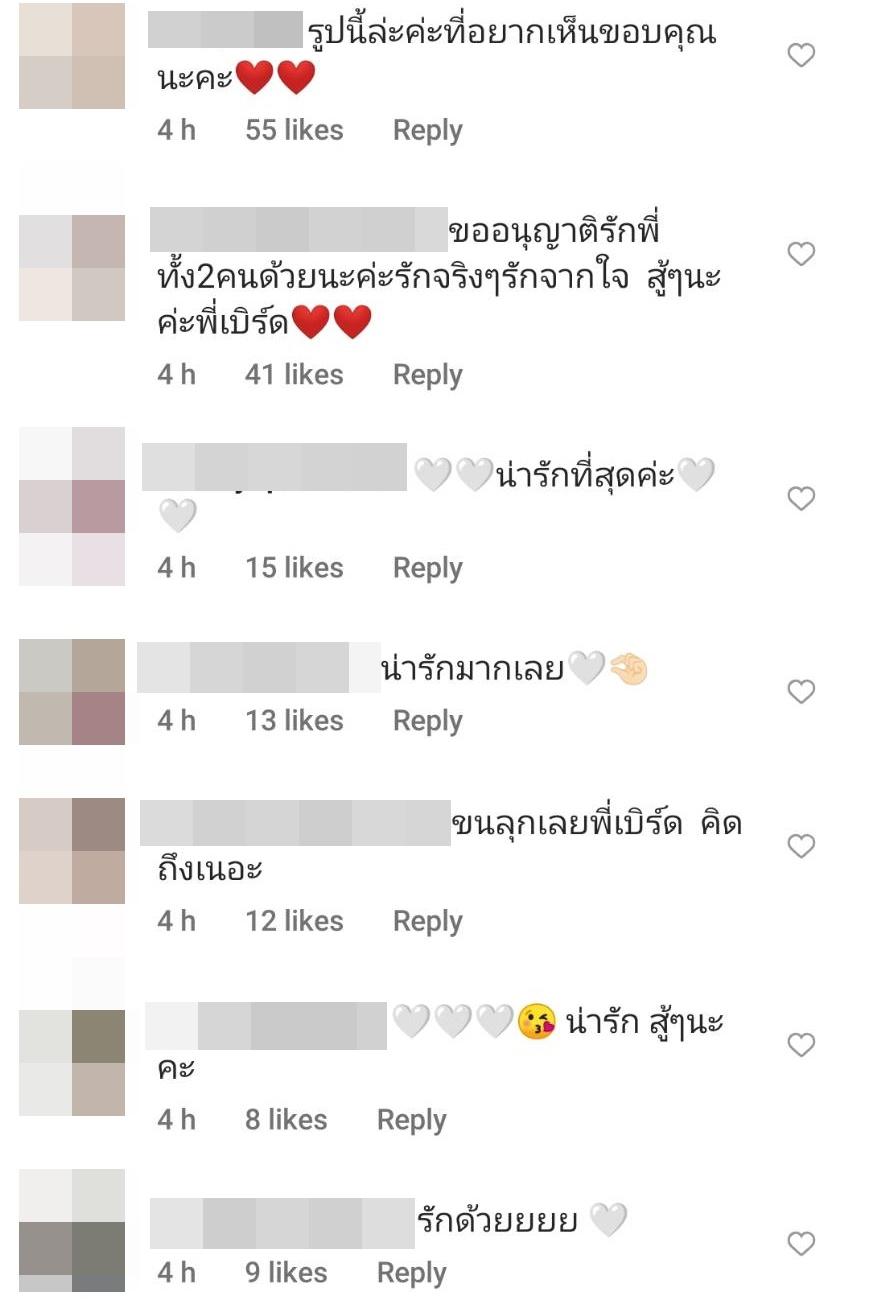
Task: Like the comment with 9 likes
Action: 801,1243
